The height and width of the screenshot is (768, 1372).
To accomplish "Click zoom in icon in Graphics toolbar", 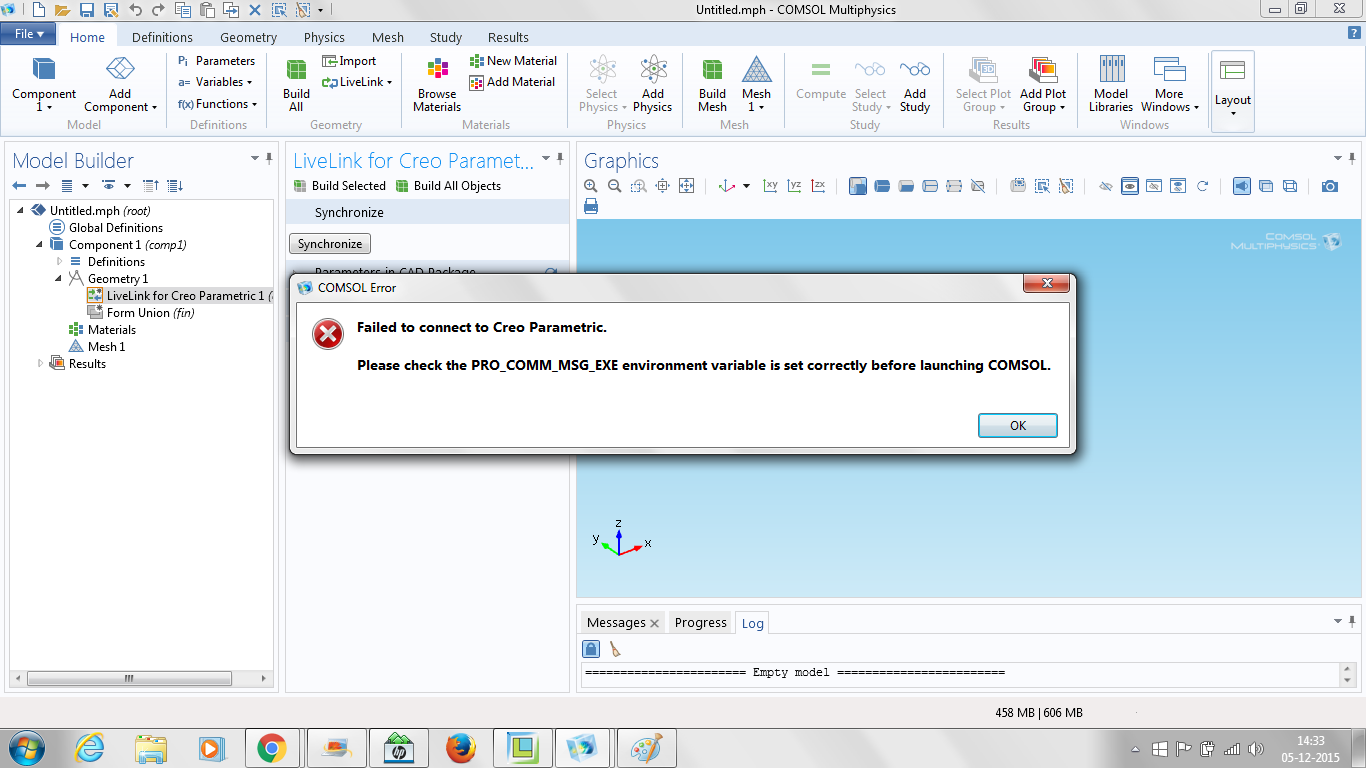I will [591, 186].
